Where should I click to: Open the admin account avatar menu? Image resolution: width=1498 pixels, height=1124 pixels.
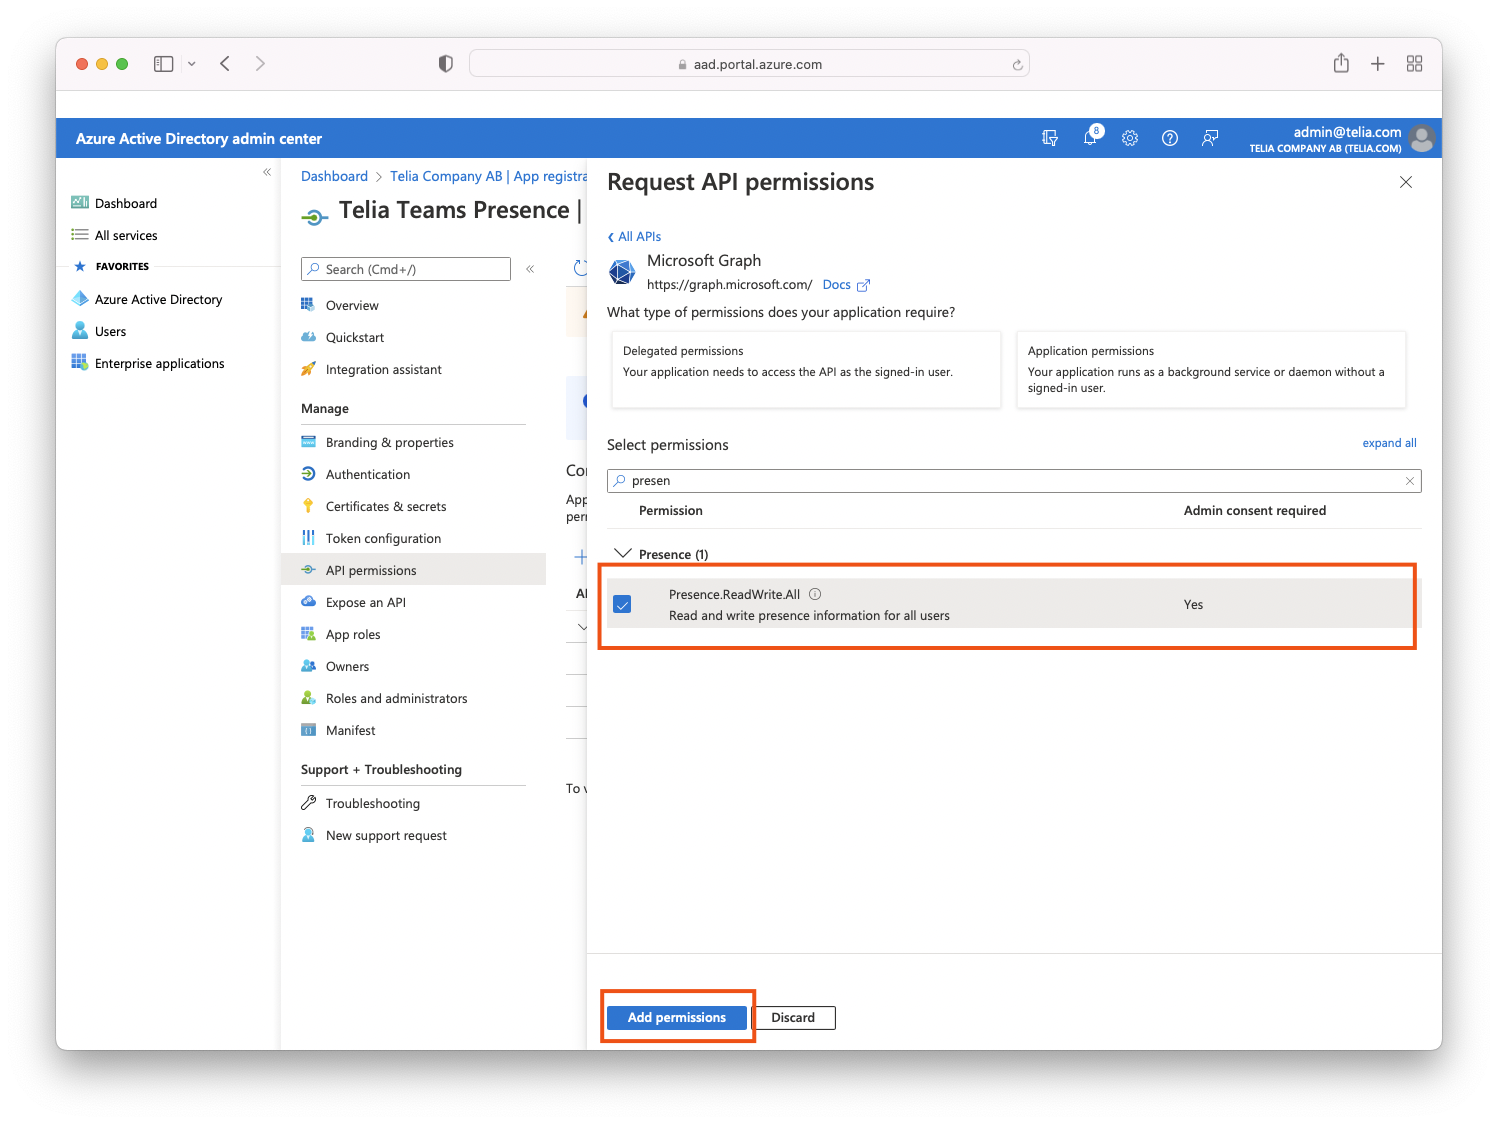coord(1422,138)
